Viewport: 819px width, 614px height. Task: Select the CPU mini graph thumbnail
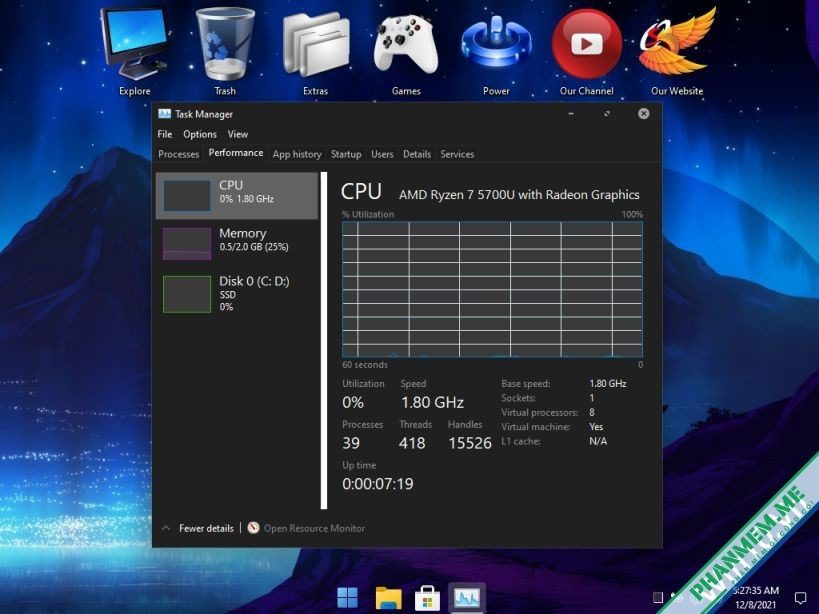(x=186, y=196)
